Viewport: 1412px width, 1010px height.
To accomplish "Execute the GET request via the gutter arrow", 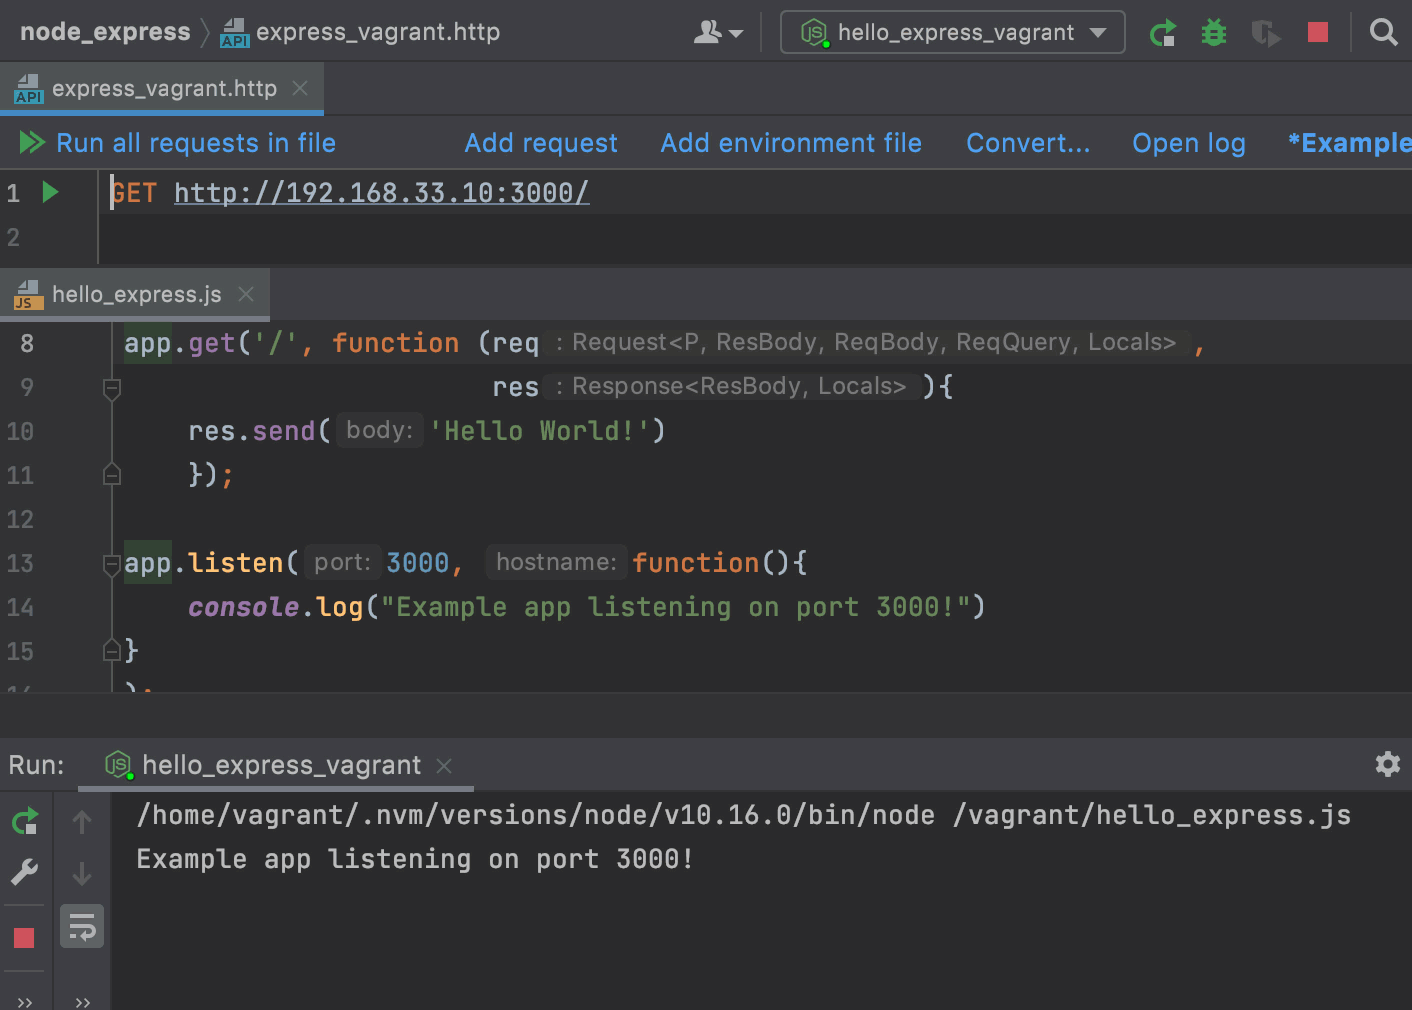I will pyautogui.click(x=49, y=192).
